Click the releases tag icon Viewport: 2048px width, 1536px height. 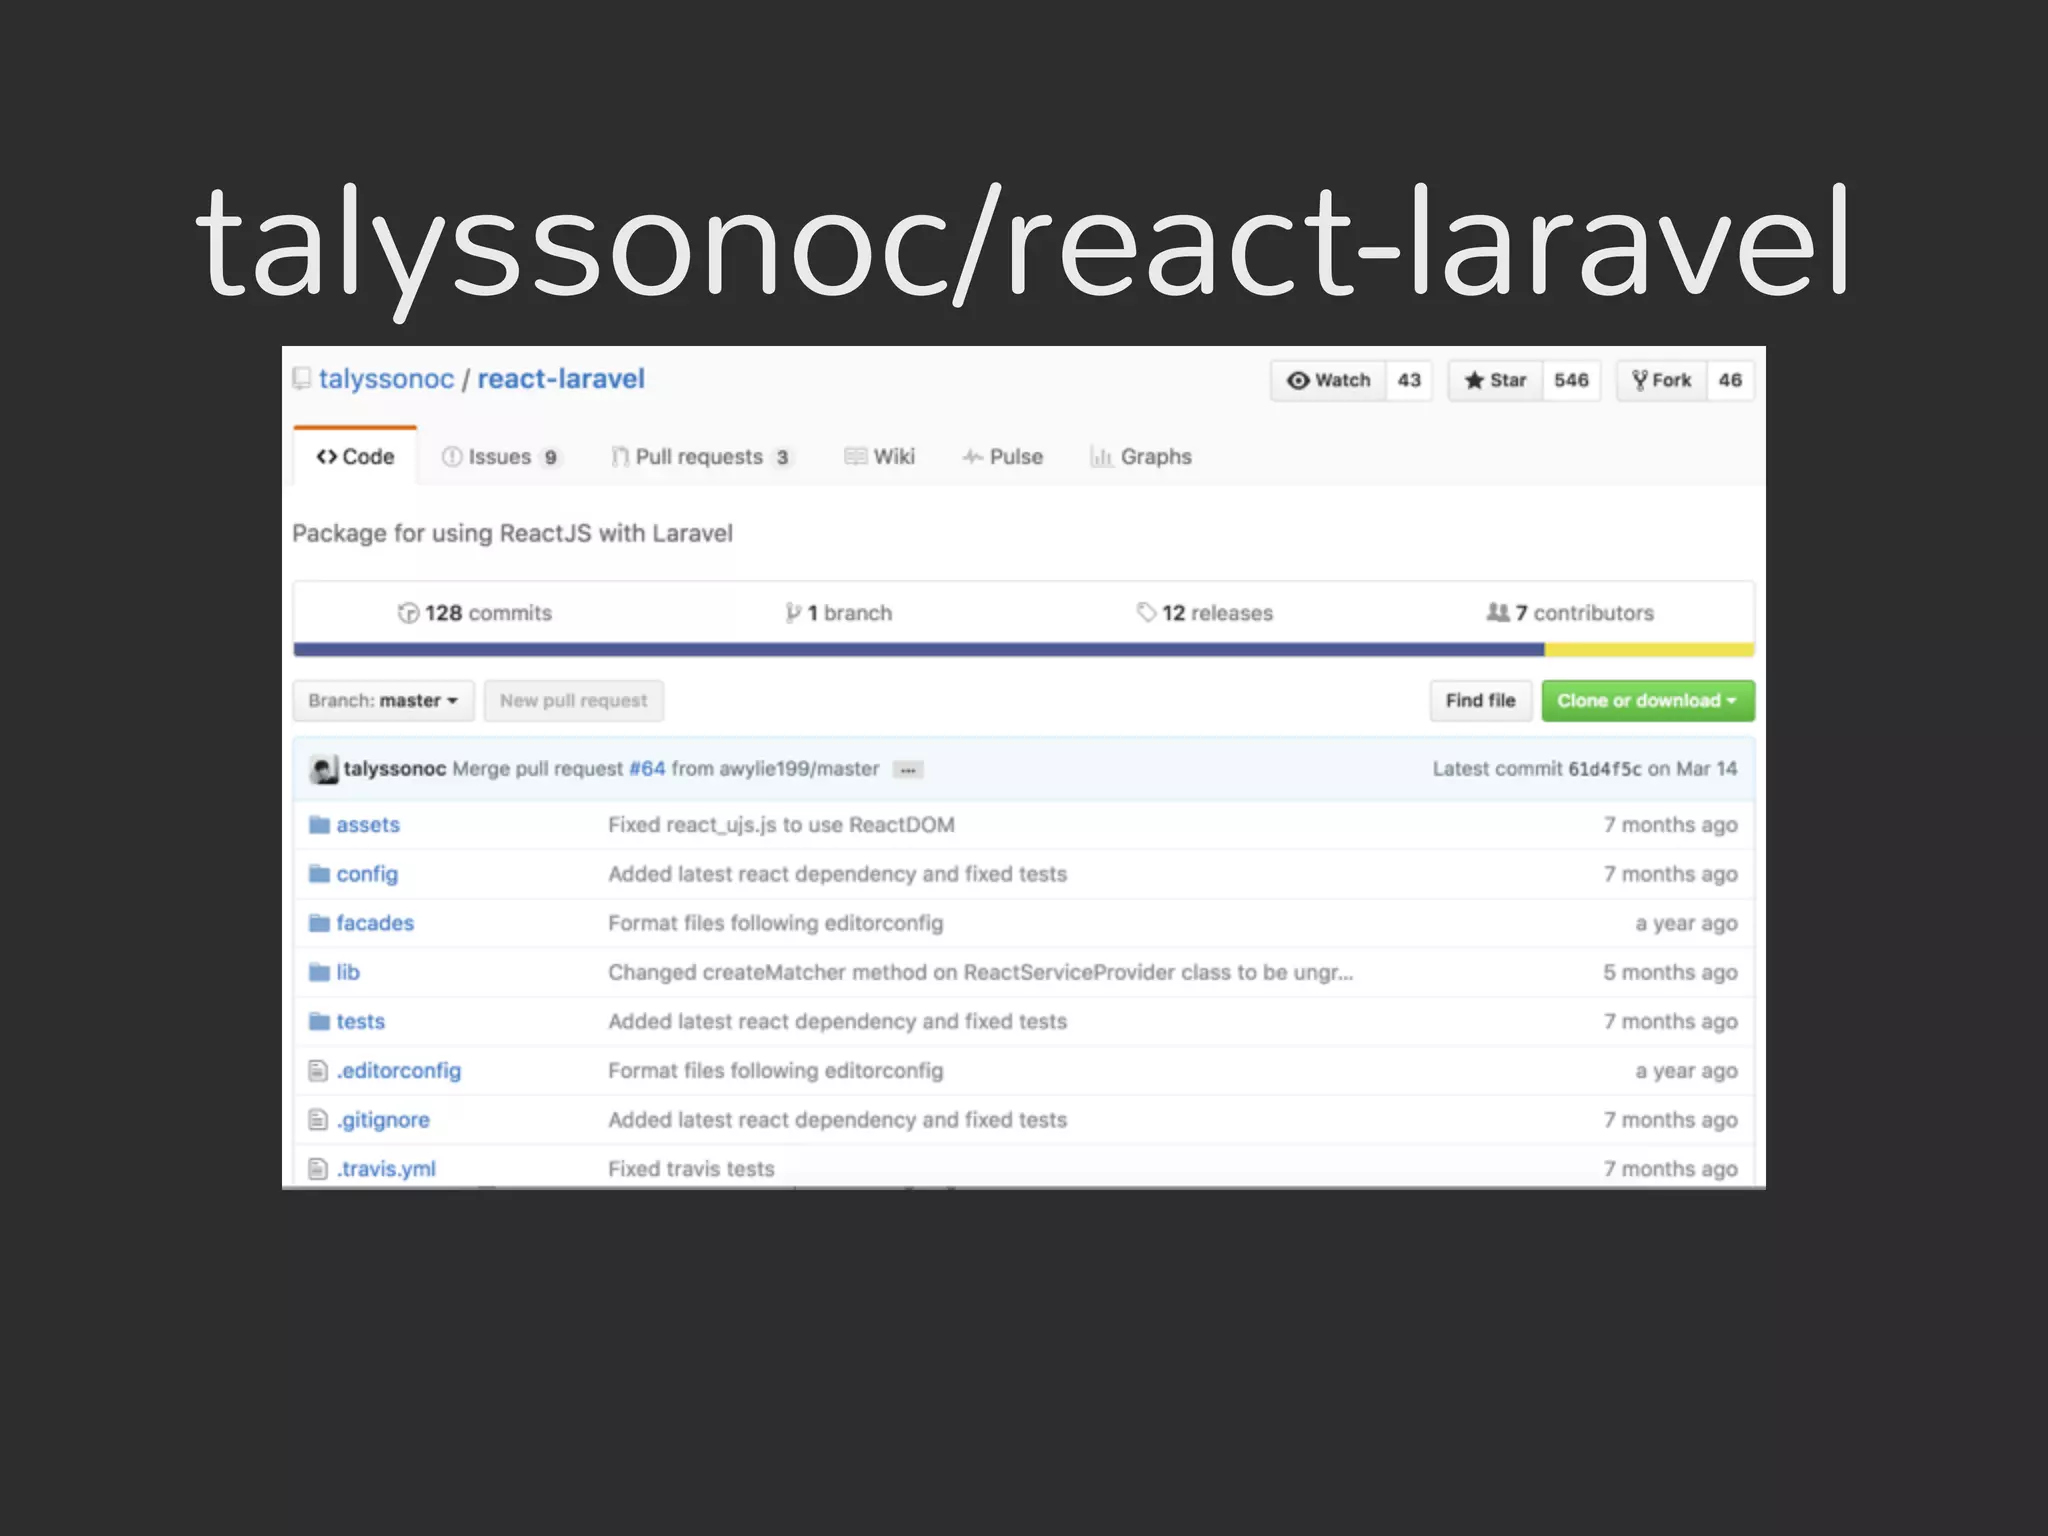coord(1146,612)
